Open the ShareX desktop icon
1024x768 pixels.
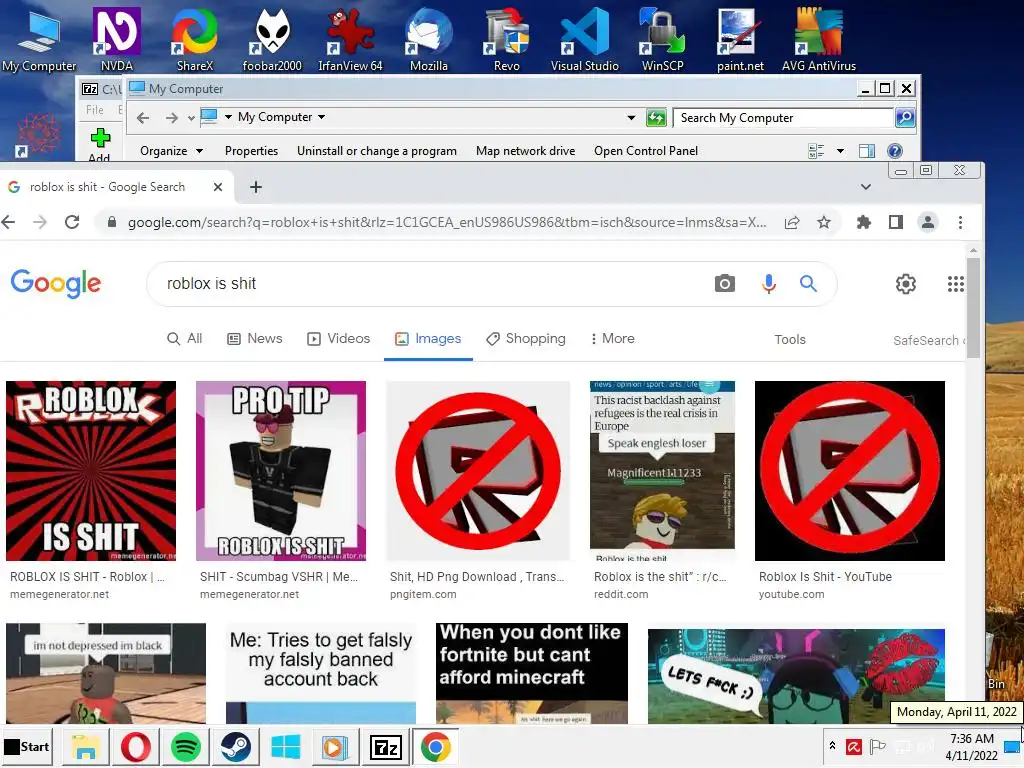pos(195,39)
